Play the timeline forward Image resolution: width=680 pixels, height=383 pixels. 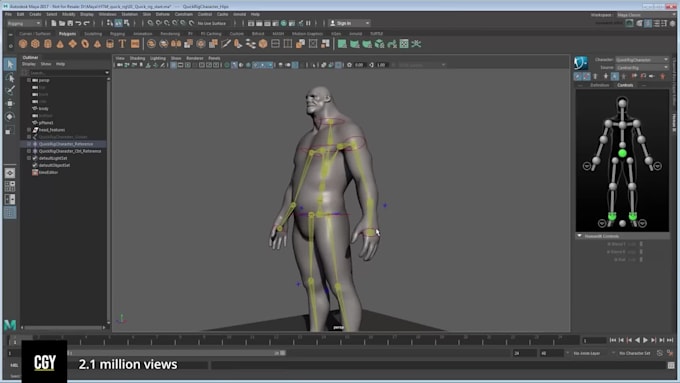(645, 340)
